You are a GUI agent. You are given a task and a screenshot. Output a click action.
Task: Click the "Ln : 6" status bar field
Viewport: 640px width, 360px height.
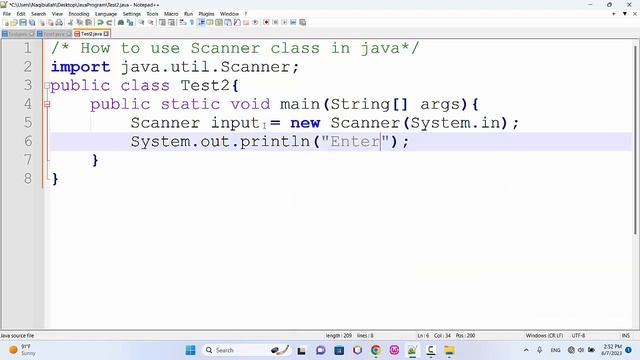(x=423, y=336)
